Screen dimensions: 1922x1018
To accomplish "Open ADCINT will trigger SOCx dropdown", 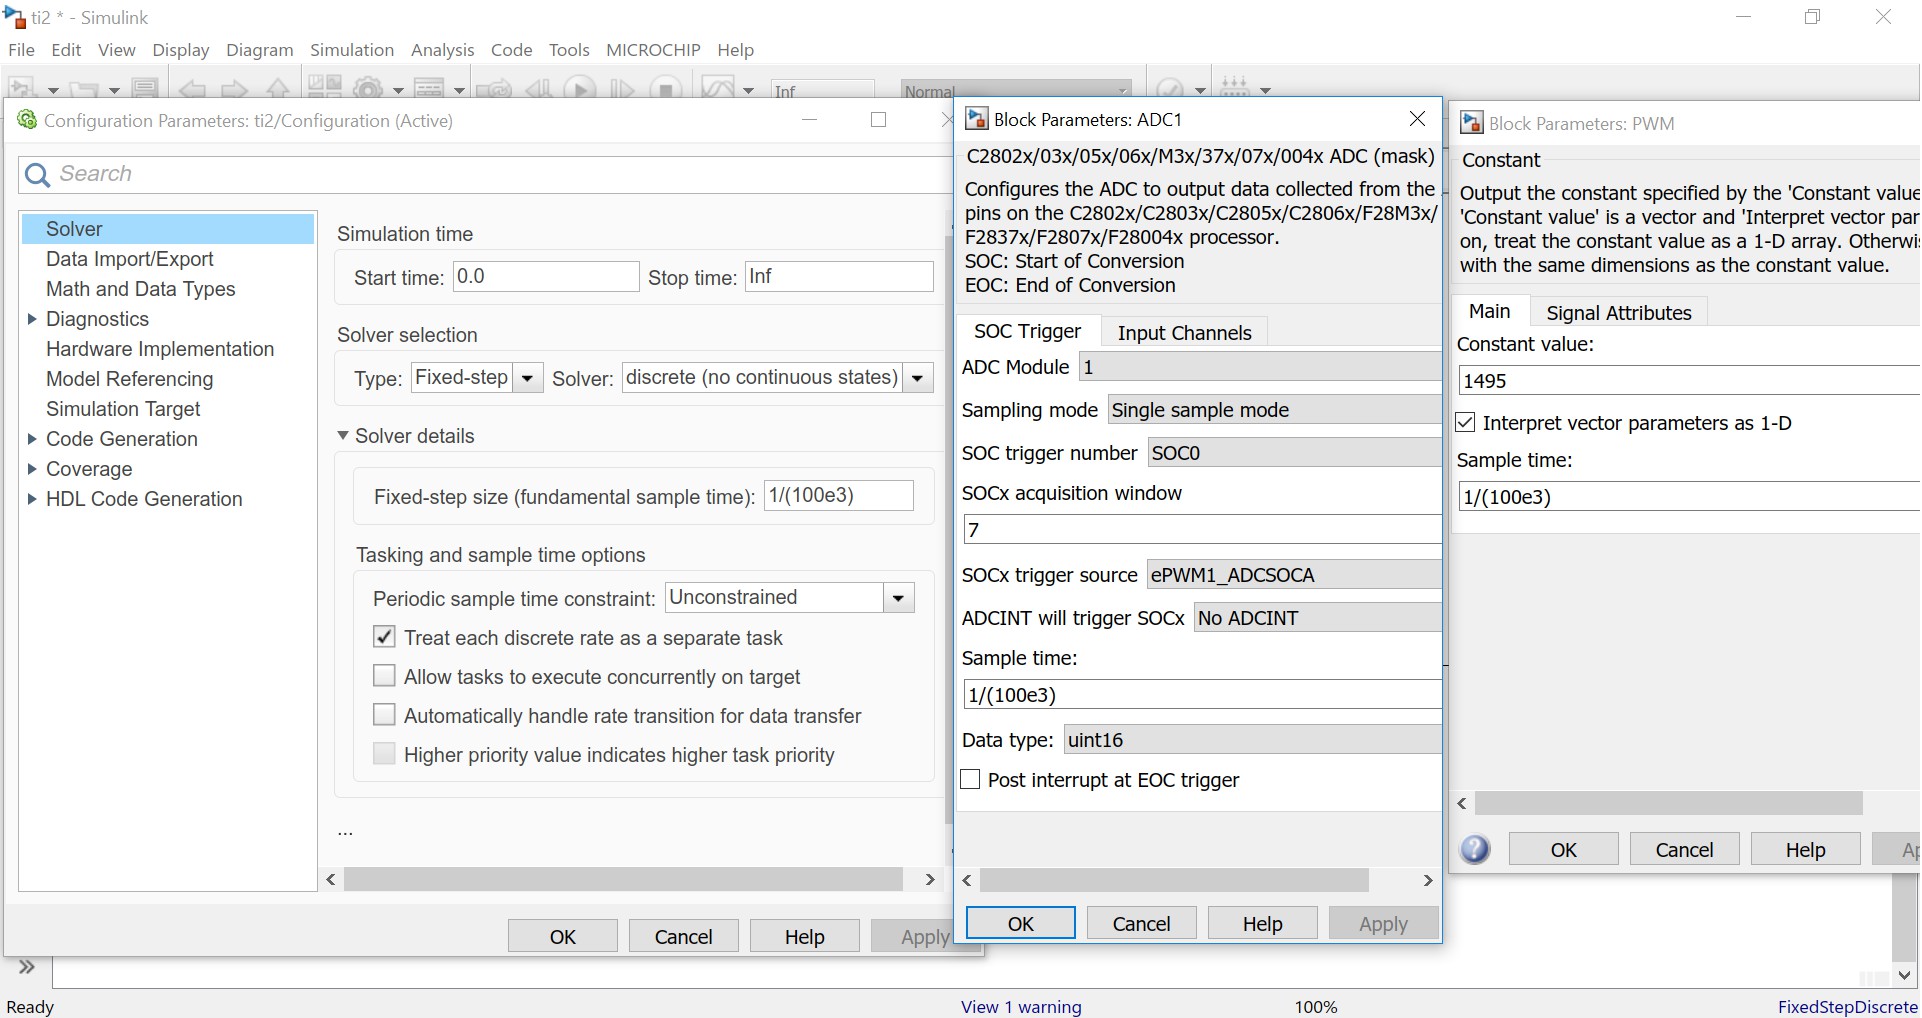I will [1318, 618].
